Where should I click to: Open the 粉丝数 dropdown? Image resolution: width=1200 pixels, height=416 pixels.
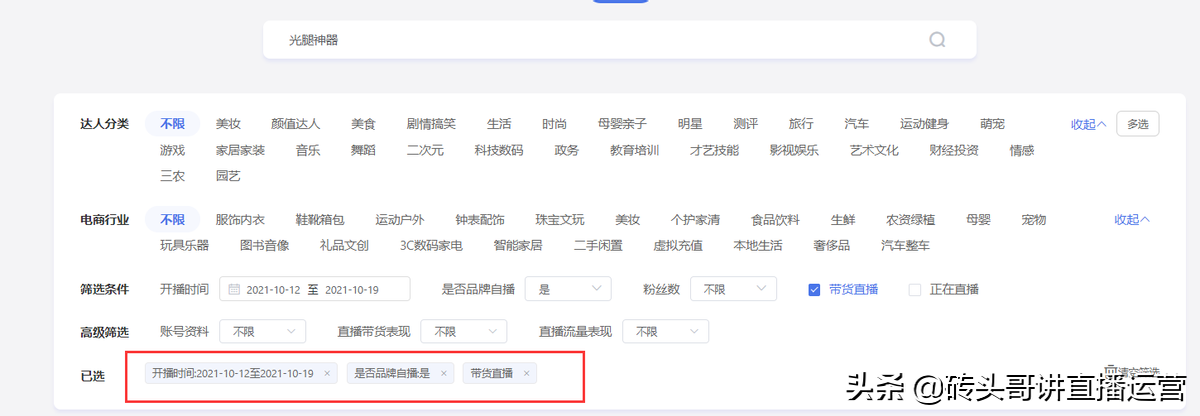(733, 289)
